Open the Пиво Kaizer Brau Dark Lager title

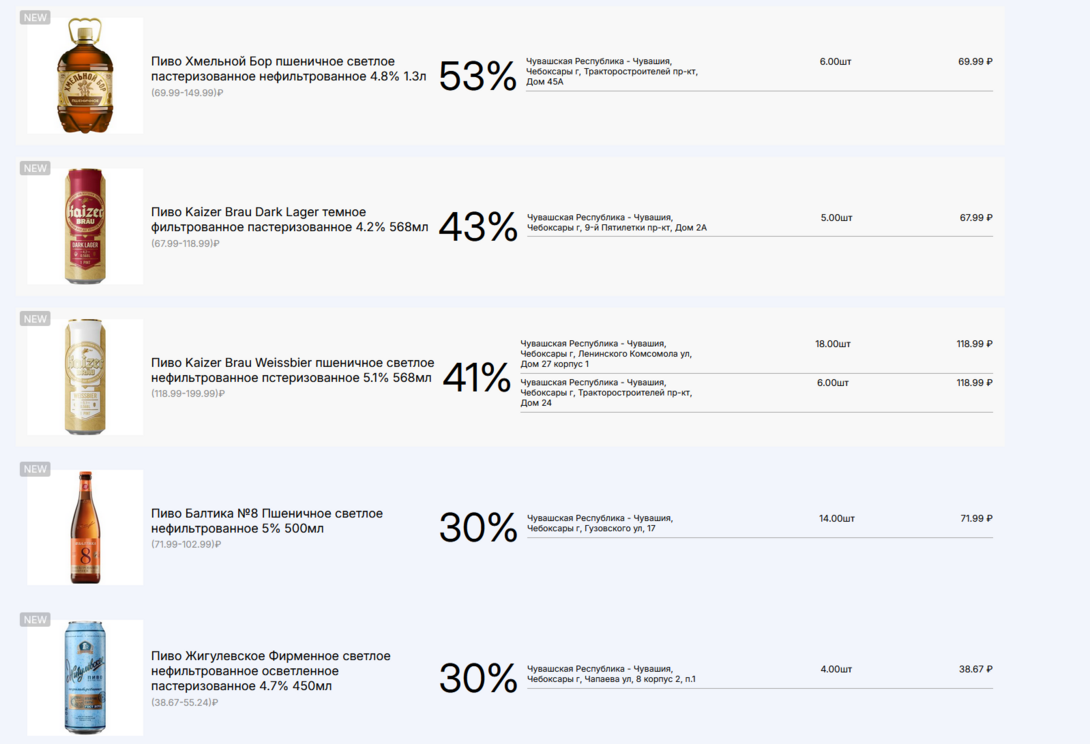point(289,219)
